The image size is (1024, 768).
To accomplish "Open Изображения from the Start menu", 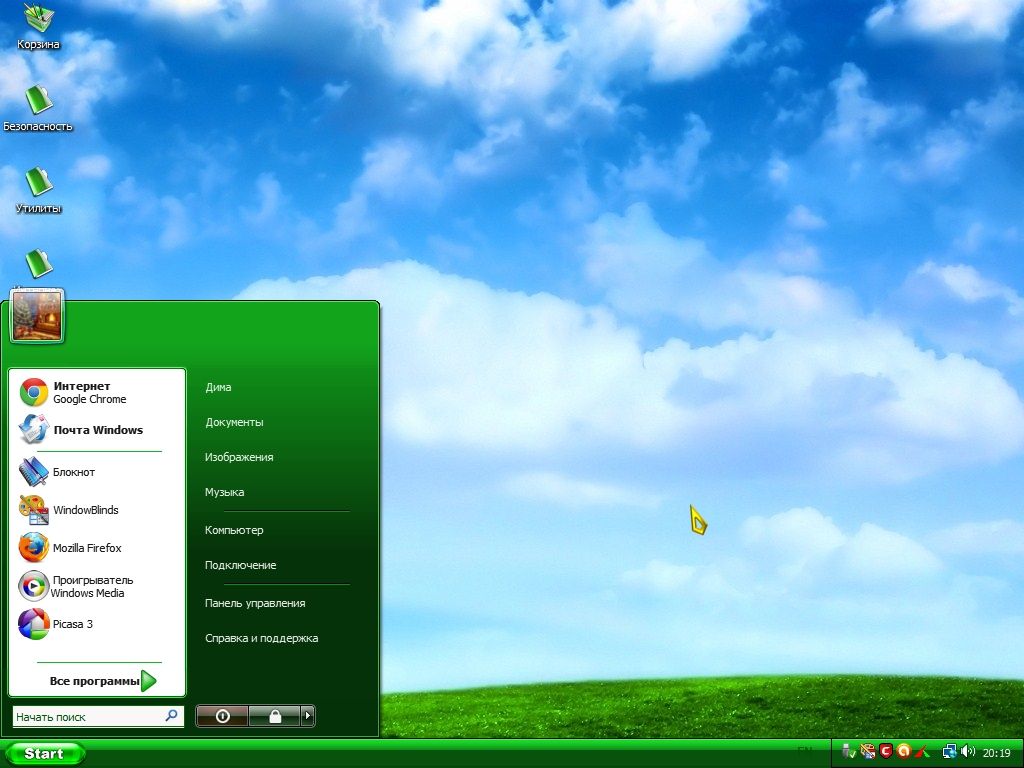I will [x=239, y=457].
